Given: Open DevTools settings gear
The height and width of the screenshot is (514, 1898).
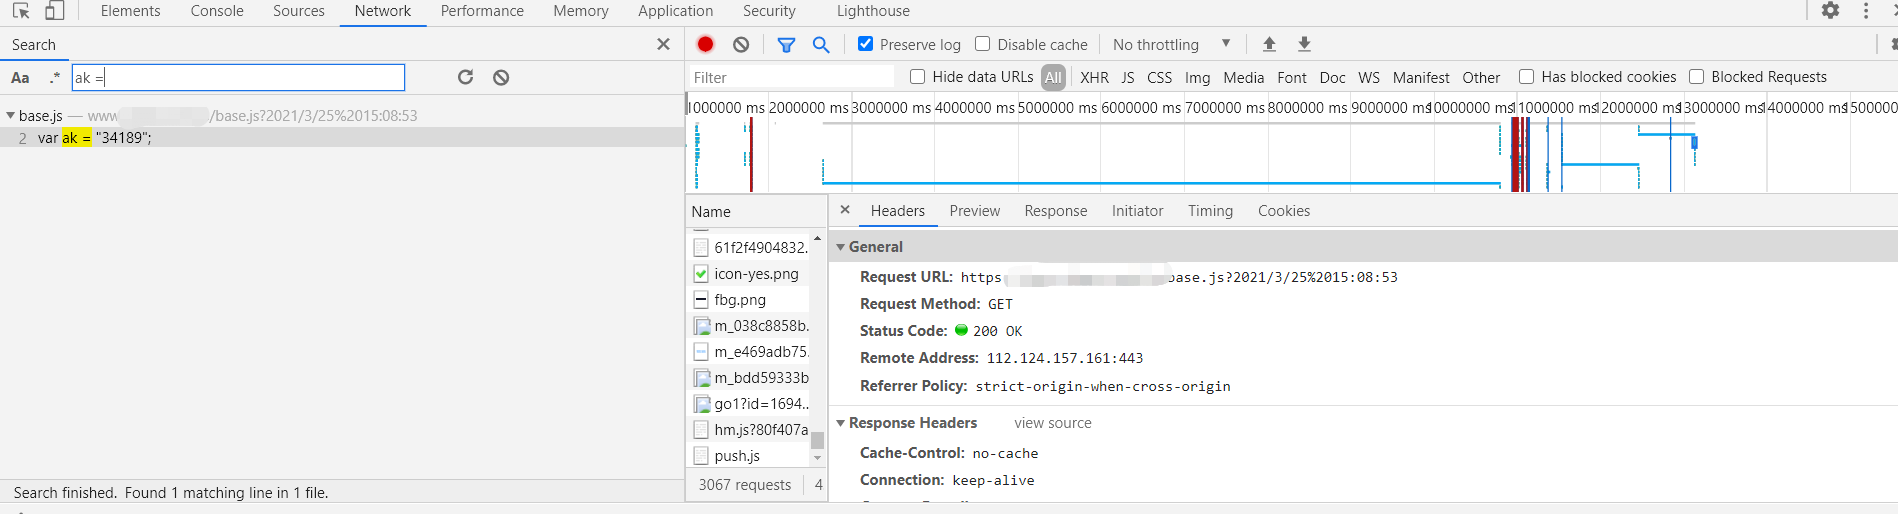Looking at the screenshot, I should click(x=1830, y=11).
